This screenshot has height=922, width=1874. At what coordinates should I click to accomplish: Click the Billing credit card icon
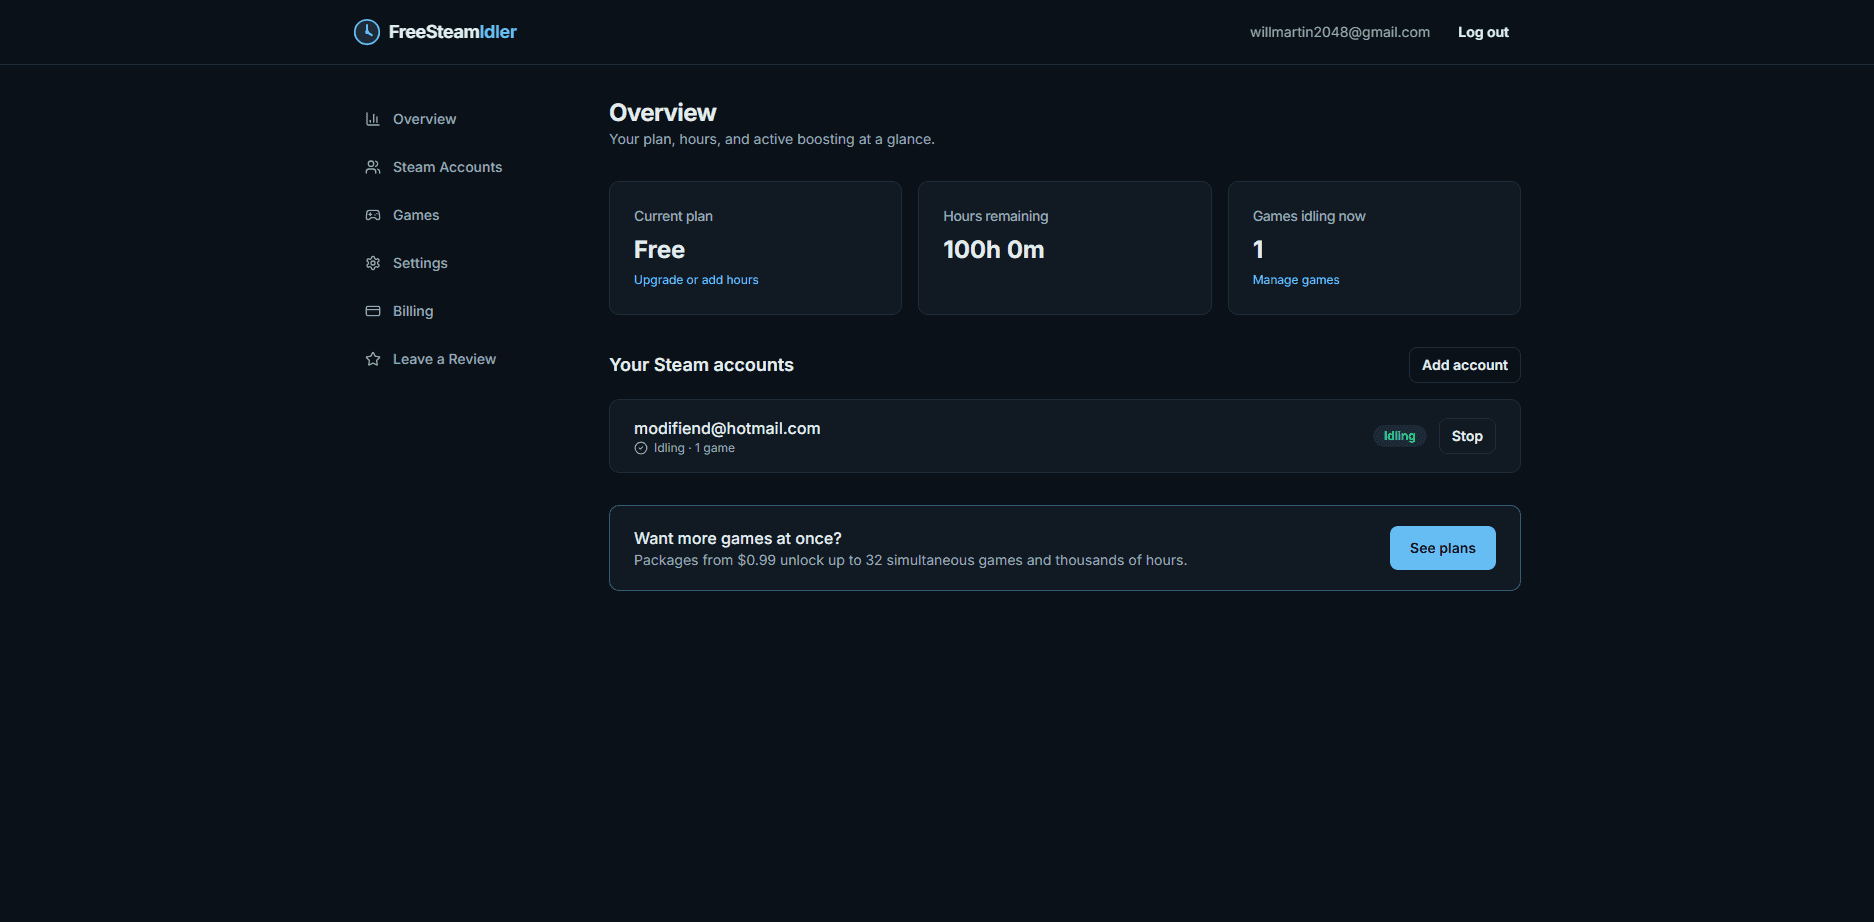click(373, 311)
